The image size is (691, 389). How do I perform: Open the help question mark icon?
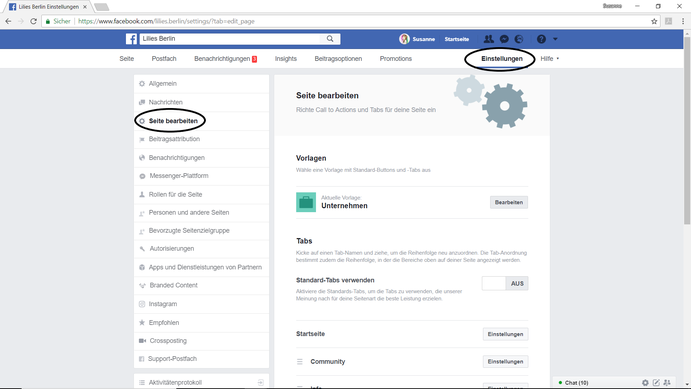(x=541, y=39)
